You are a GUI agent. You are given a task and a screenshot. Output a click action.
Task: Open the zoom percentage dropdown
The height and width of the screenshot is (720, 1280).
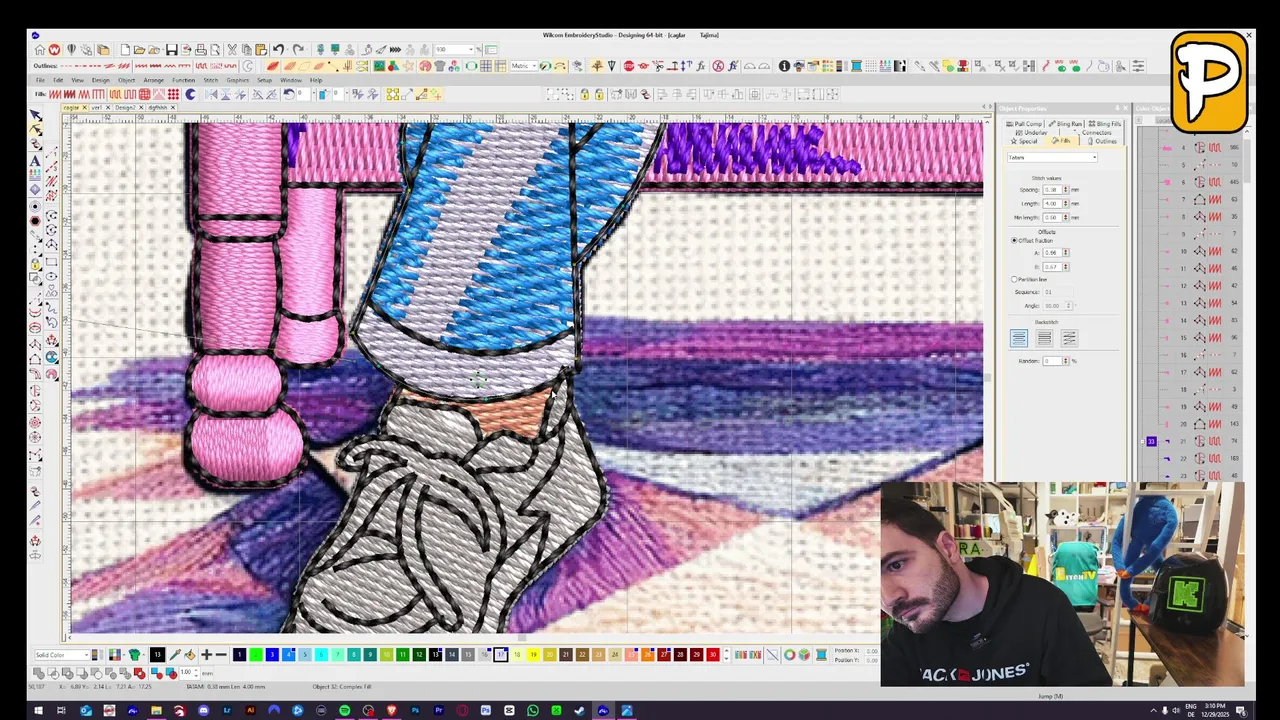click(x=471, y=49)
